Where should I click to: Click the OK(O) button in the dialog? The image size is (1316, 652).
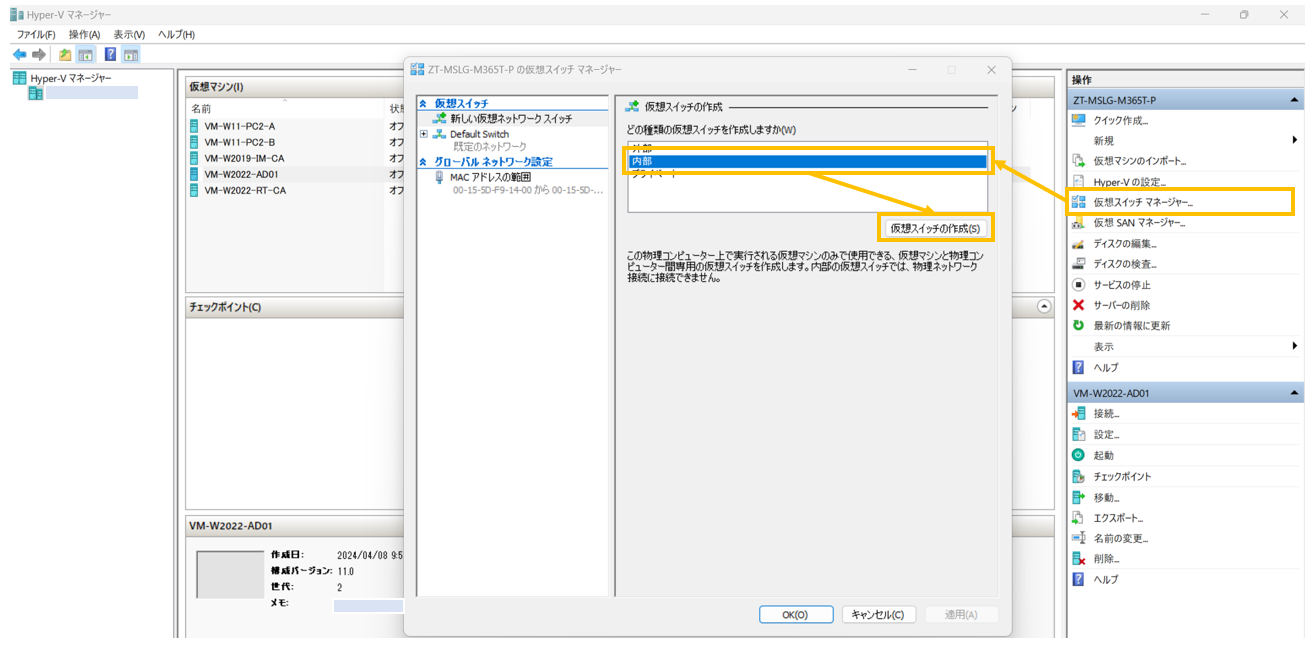(796, 615)
